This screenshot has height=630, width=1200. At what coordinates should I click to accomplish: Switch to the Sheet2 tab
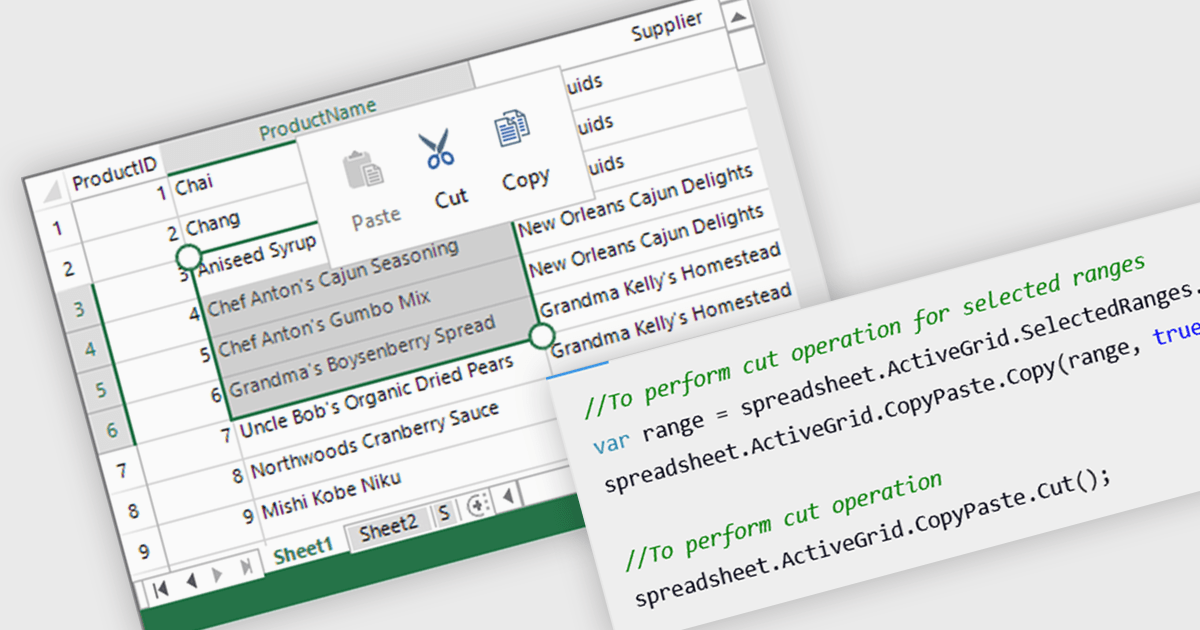click(x=388, y=529)
